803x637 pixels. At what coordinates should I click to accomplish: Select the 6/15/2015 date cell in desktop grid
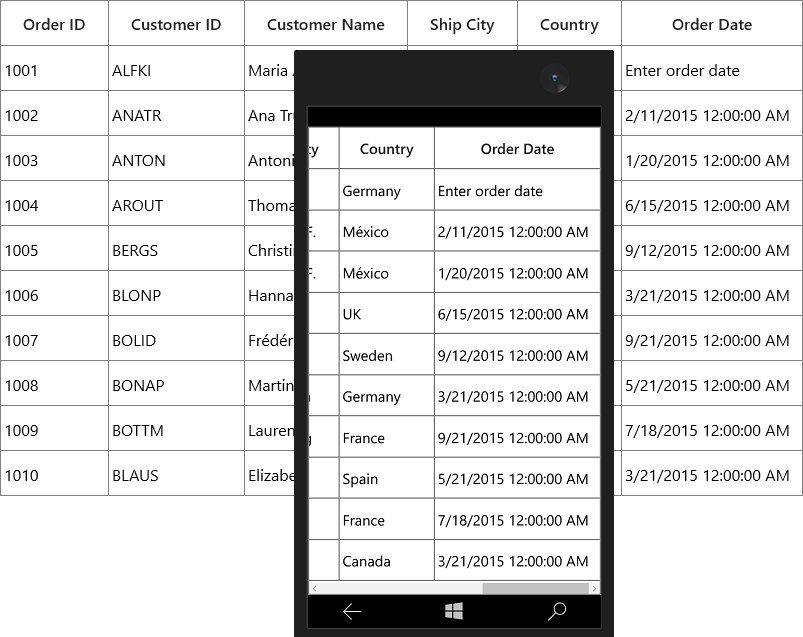(712, 203)
